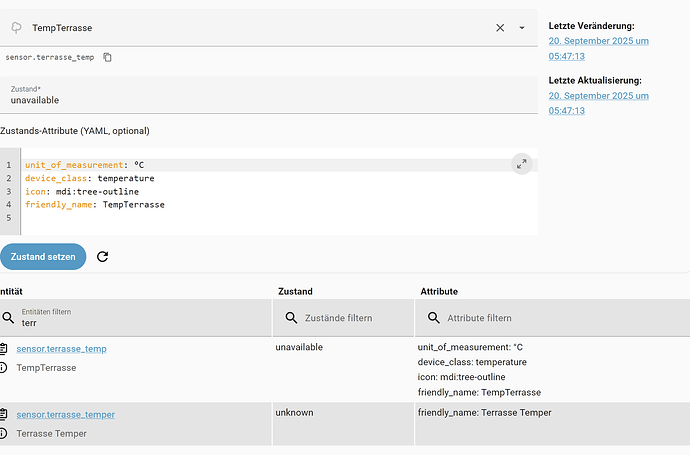
Task: Show info for the Terrasse Temper row
Action: [3, 433]
